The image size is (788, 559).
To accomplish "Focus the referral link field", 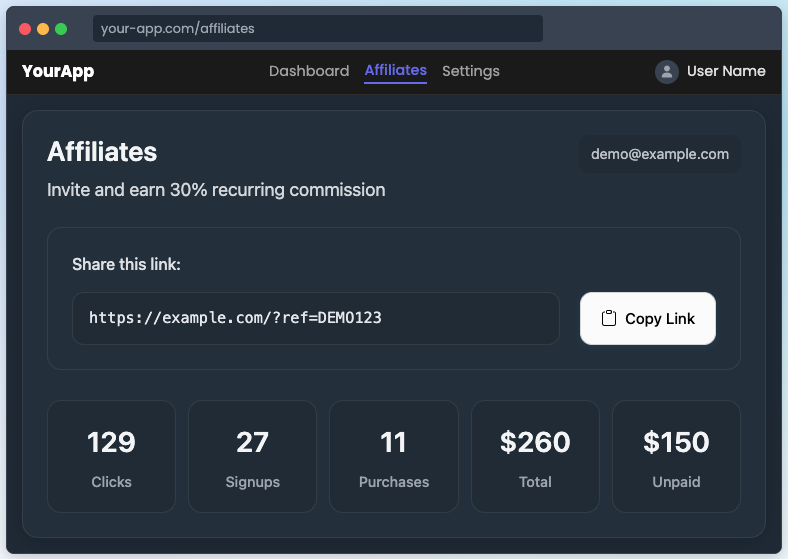I will [x=315, y=318].
